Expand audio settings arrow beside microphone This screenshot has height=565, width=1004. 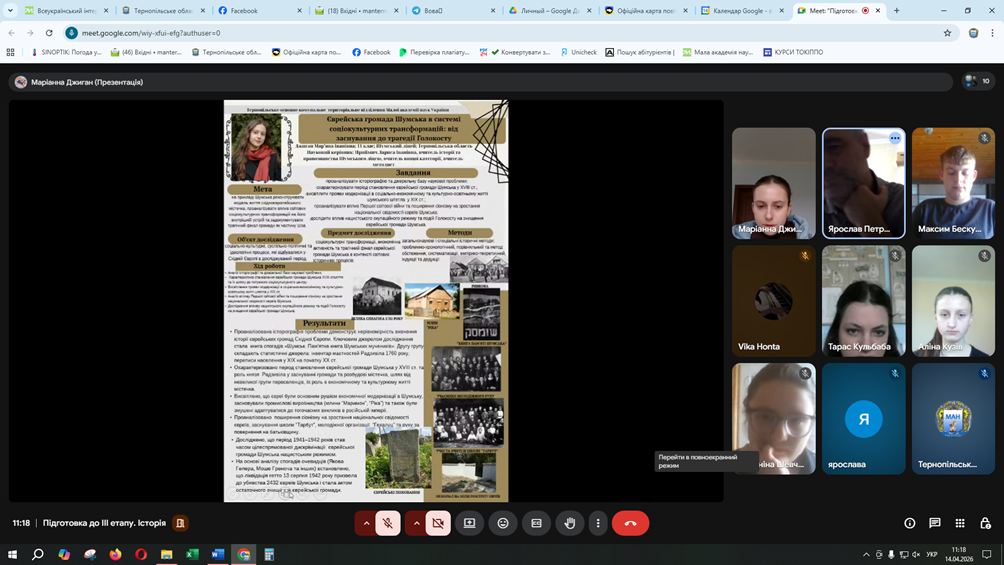click(x=366, y=523)
